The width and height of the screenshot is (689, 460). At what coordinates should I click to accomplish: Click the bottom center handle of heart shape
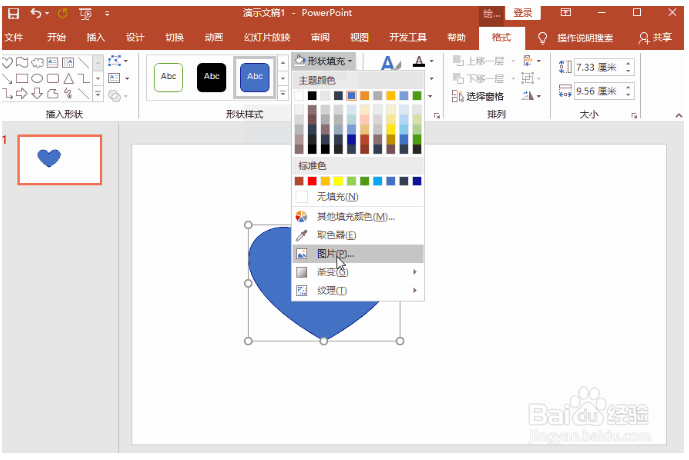(324, 341)
